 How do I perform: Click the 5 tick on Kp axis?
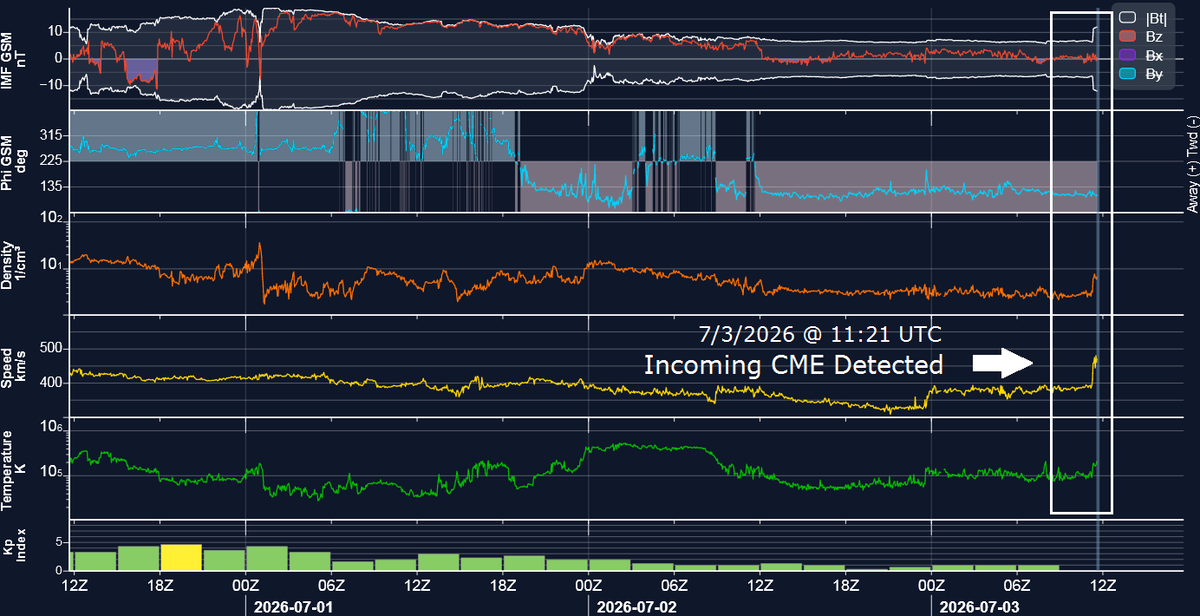click(60, 543)
